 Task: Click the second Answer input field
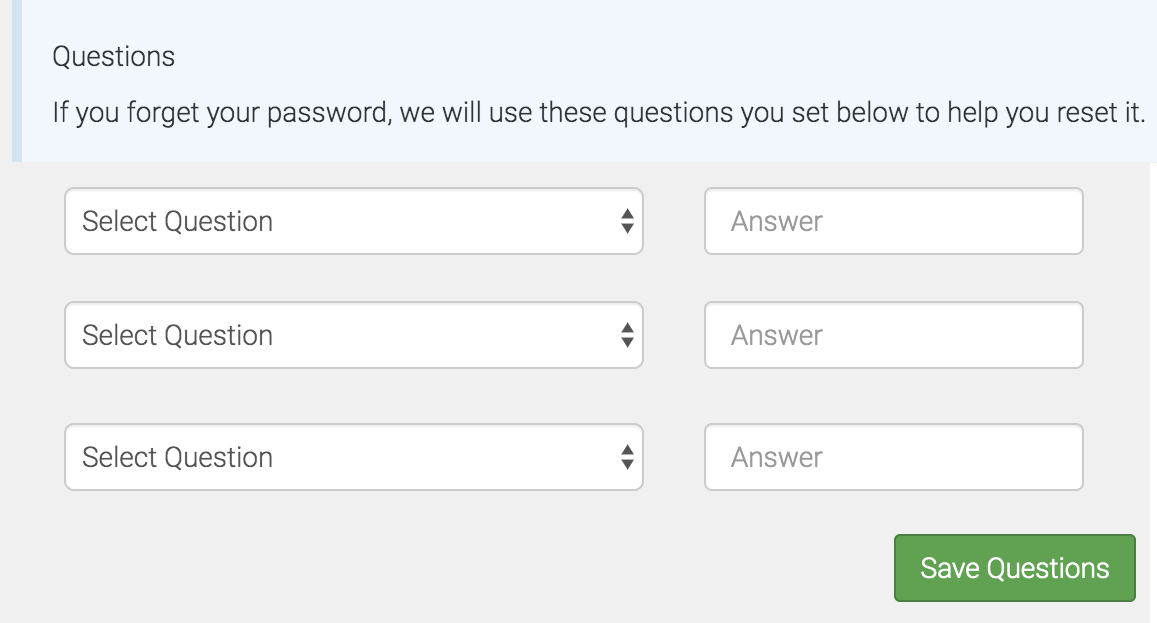893,335
